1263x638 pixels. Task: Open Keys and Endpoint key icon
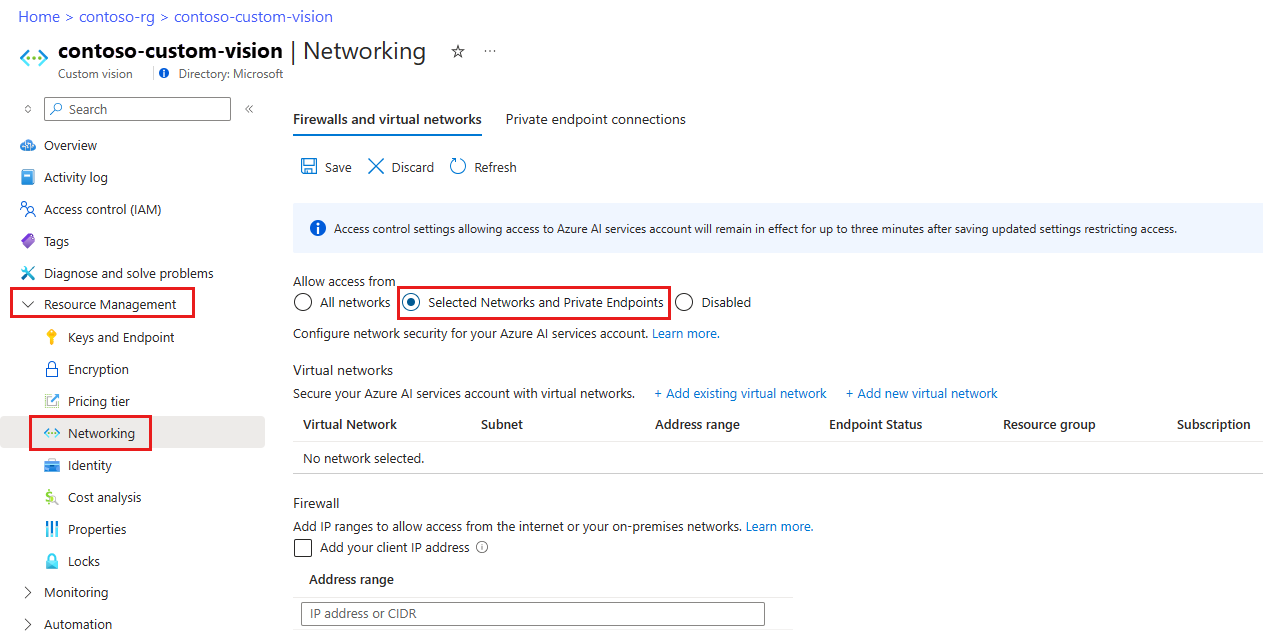(52, 337)
